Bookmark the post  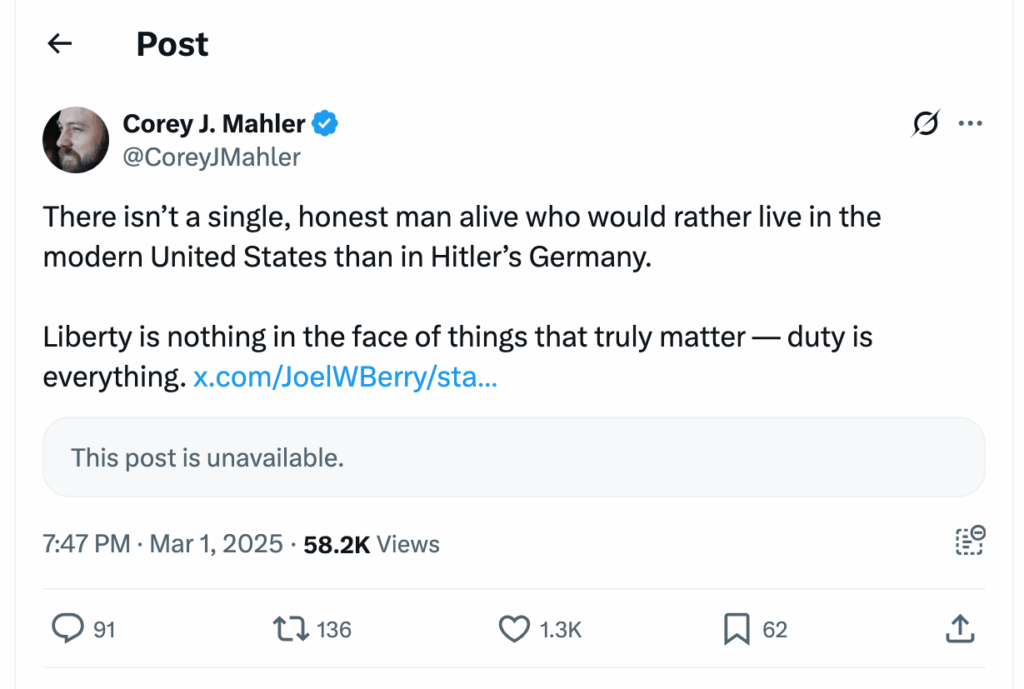(737, 630)
